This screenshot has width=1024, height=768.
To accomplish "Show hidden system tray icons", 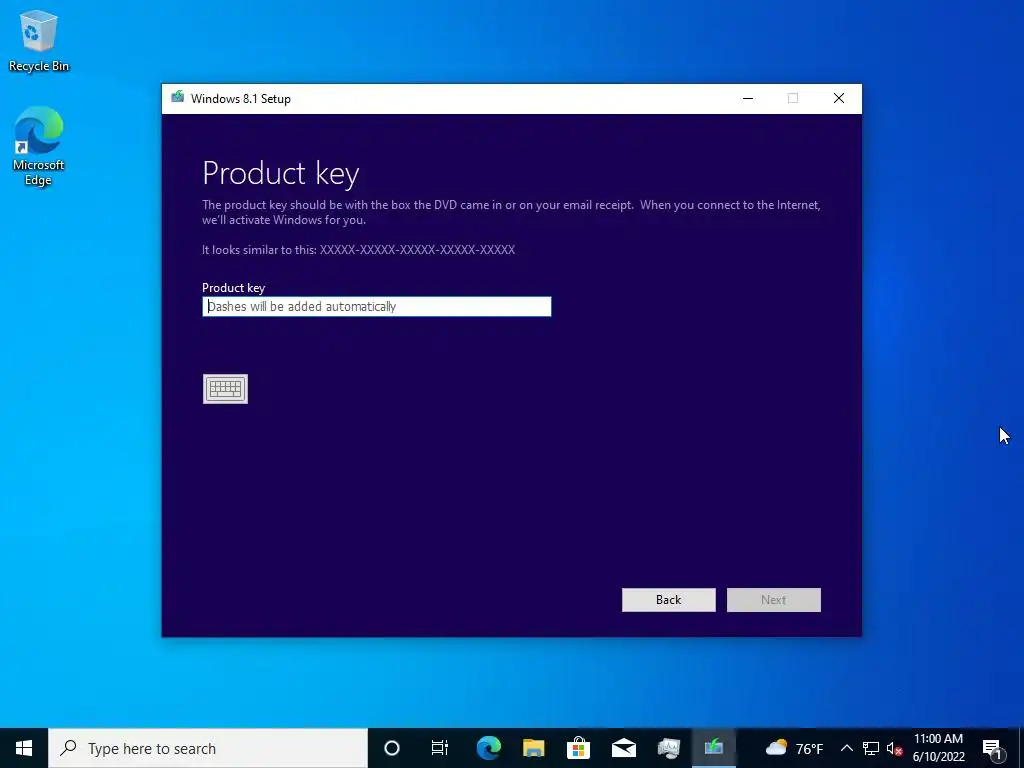I will pos(846,748).
